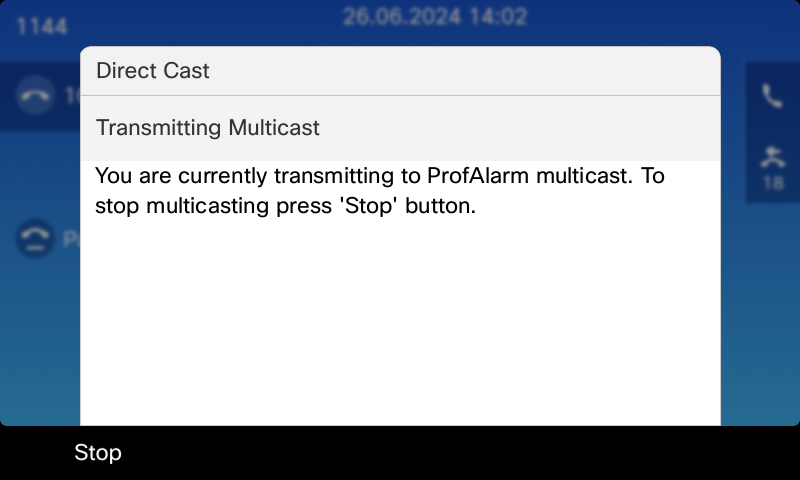Click the empty softkey bar right of Stop

tap(459, 453)
